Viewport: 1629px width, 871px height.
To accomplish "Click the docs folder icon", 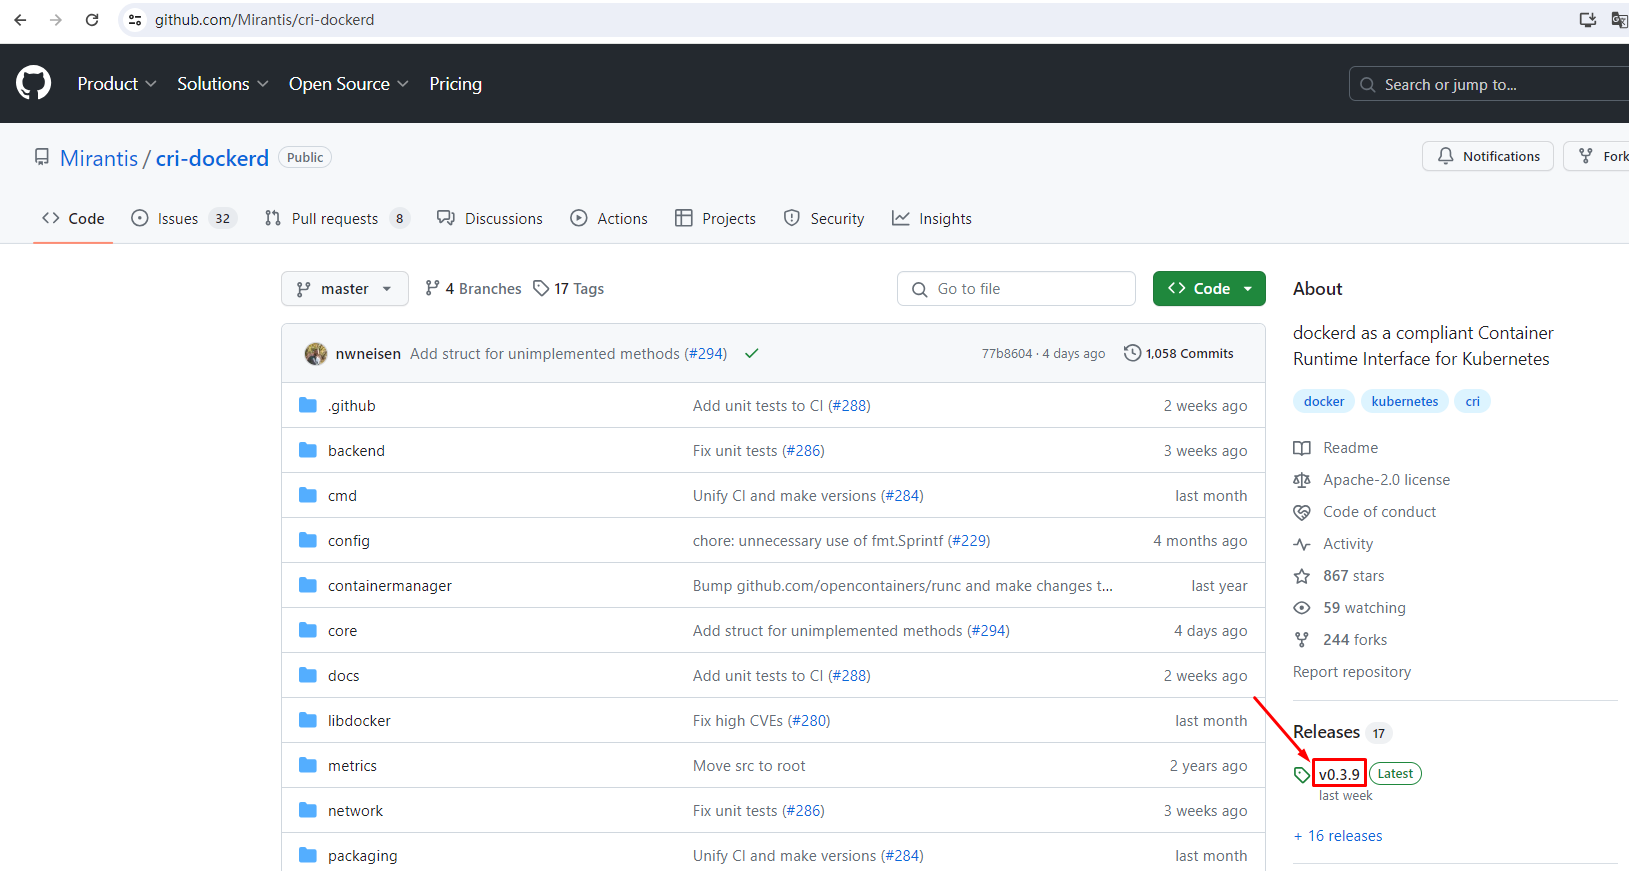I will coord(308,675).
